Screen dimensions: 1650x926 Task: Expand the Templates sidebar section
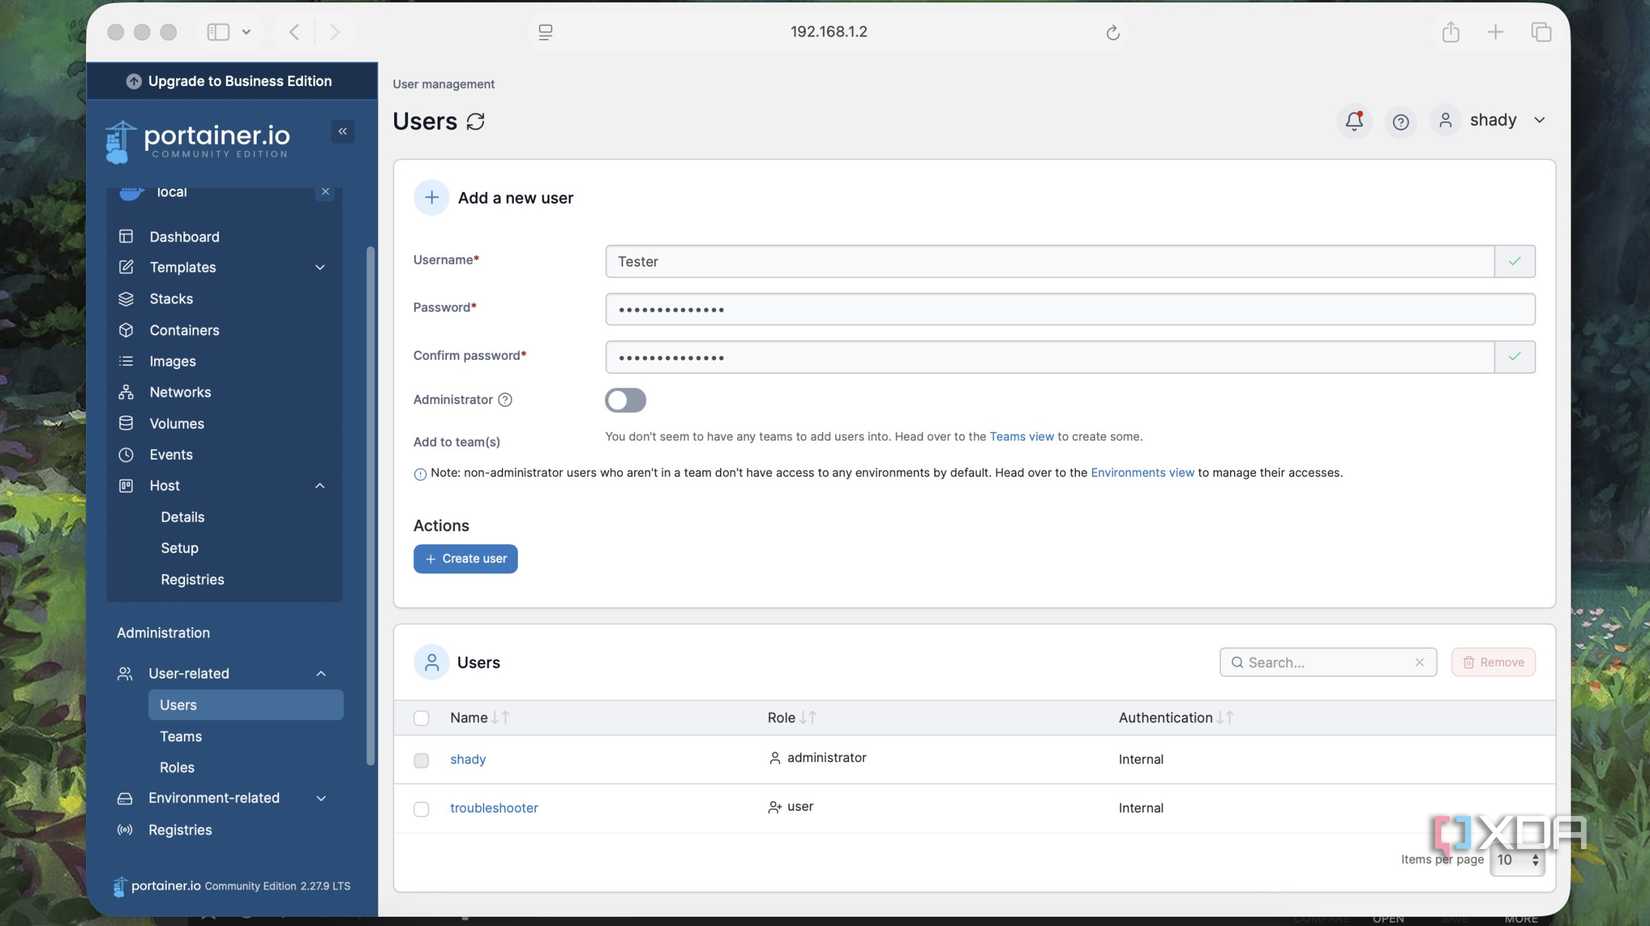(x=320, y=268)
